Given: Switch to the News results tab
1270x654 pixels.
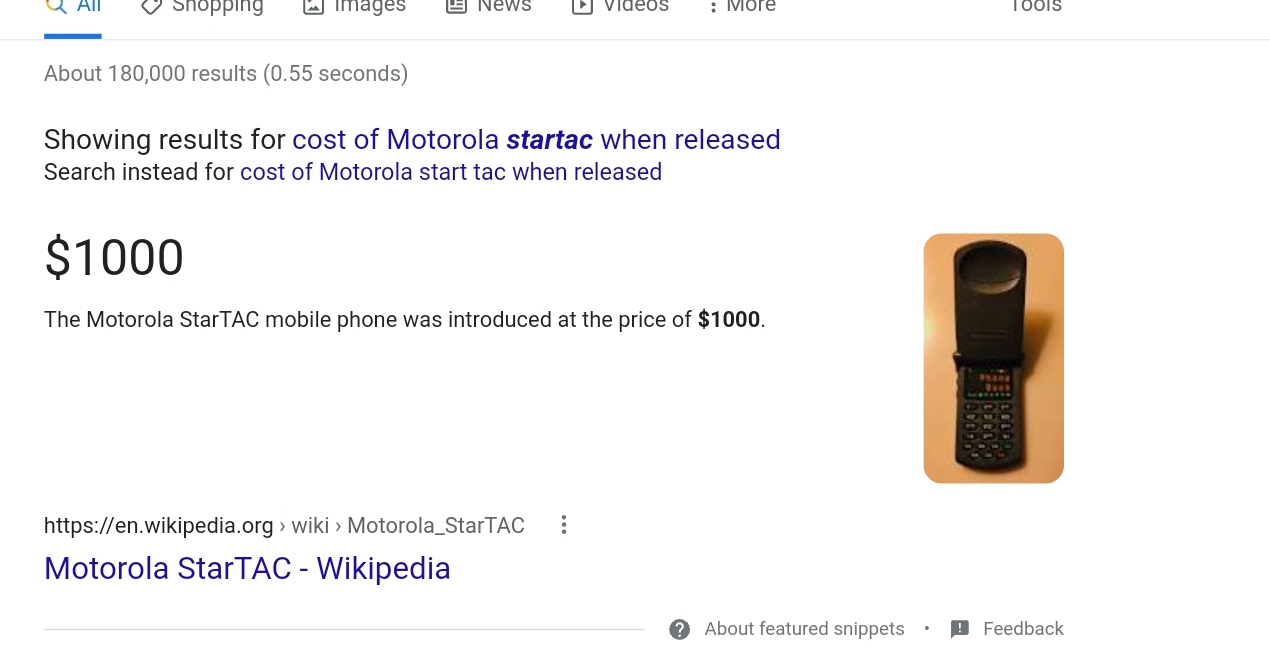Looking at the screenshot, I should [x=488, y=8].
